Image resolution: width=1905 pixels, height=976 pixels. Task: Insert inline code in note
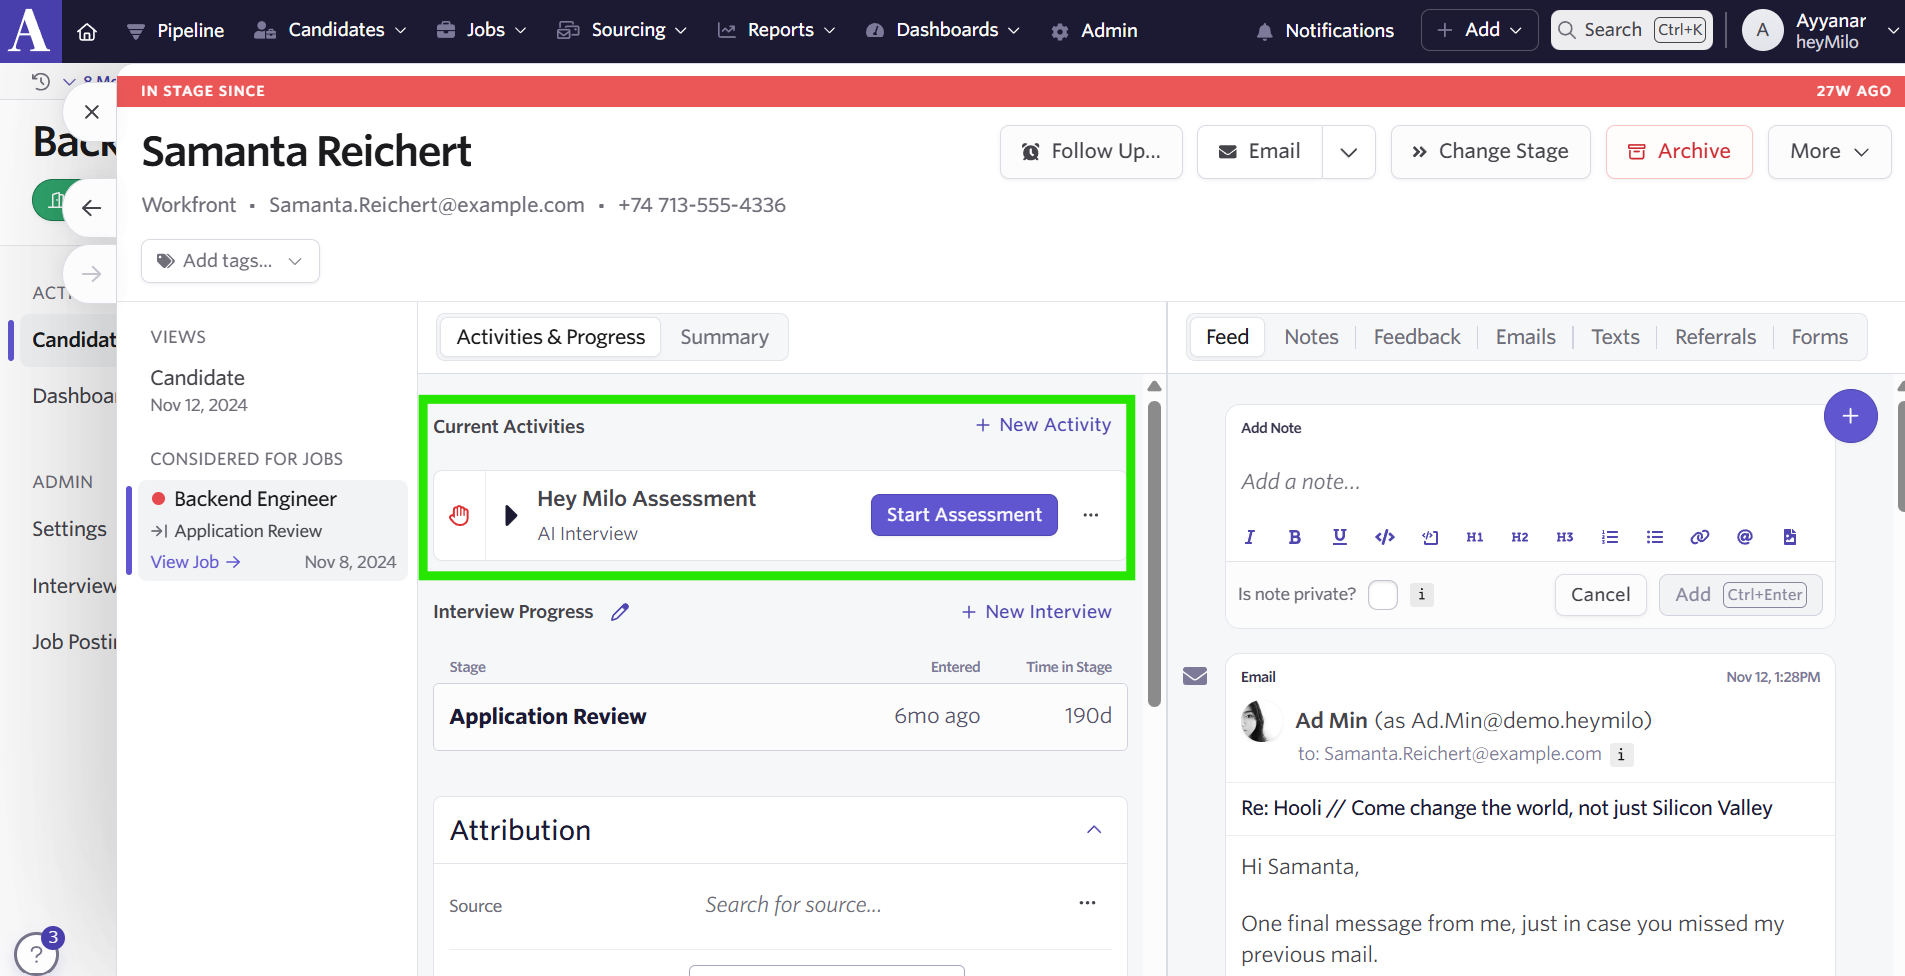[x=1384, y=537]
